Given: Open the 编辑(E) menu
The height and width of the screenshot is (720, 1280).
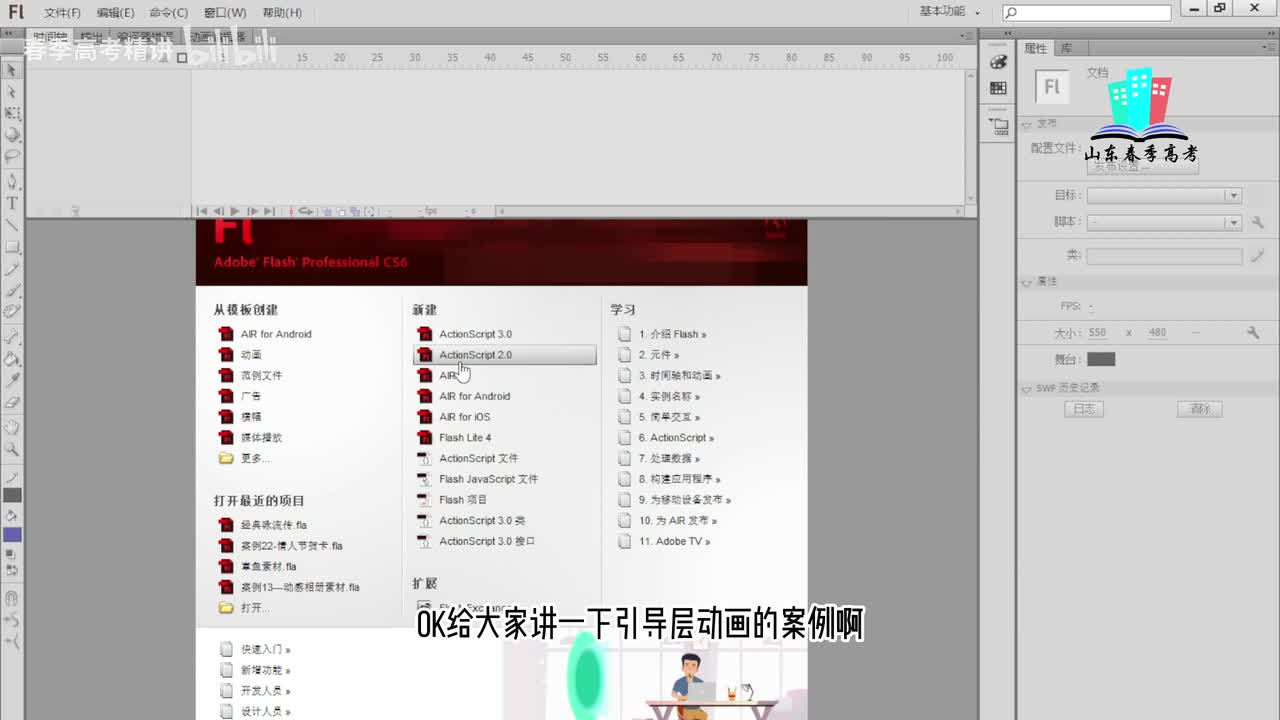Looking at the screenshot, I should click(x=115, y=13).
